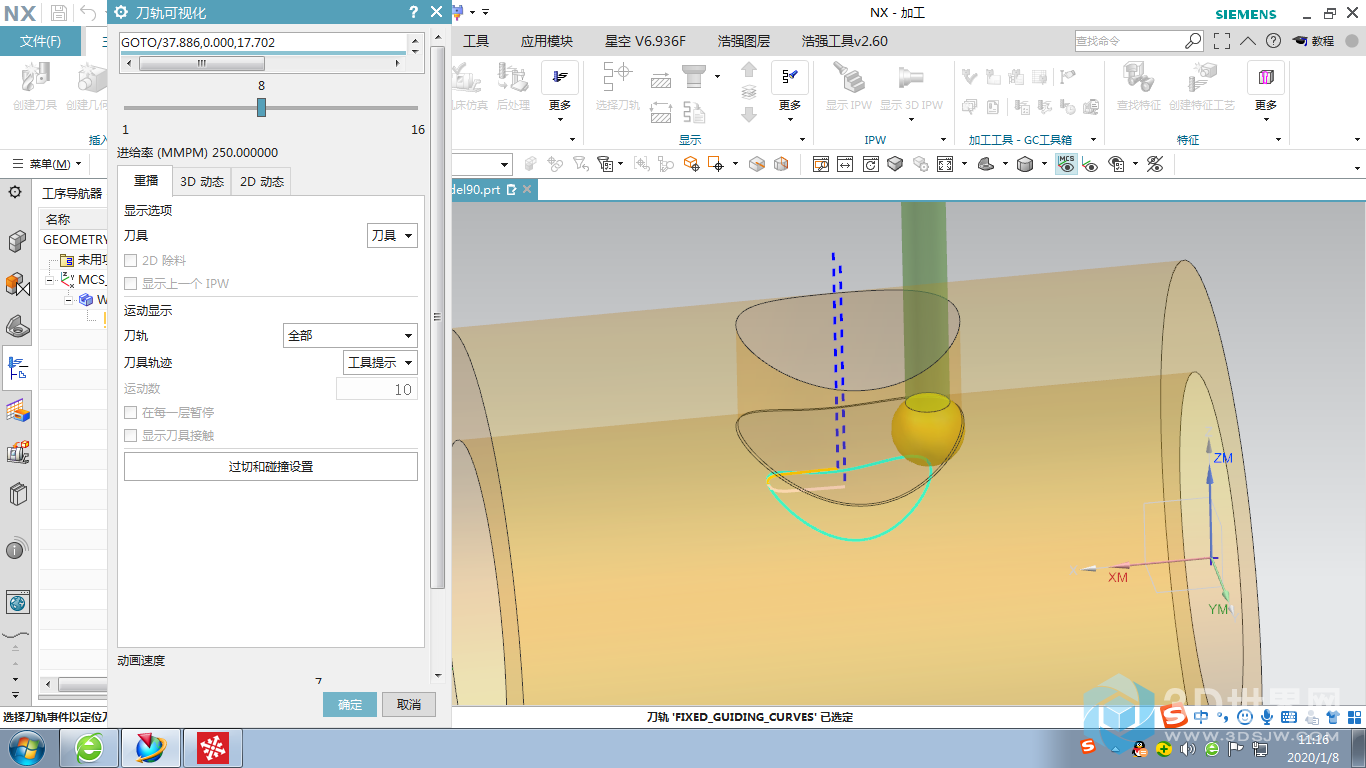Toggle the MCS display eye icon
The width and height of the screenshot is (1366, 768).
pyautogui.click(x=1066, y=164)
